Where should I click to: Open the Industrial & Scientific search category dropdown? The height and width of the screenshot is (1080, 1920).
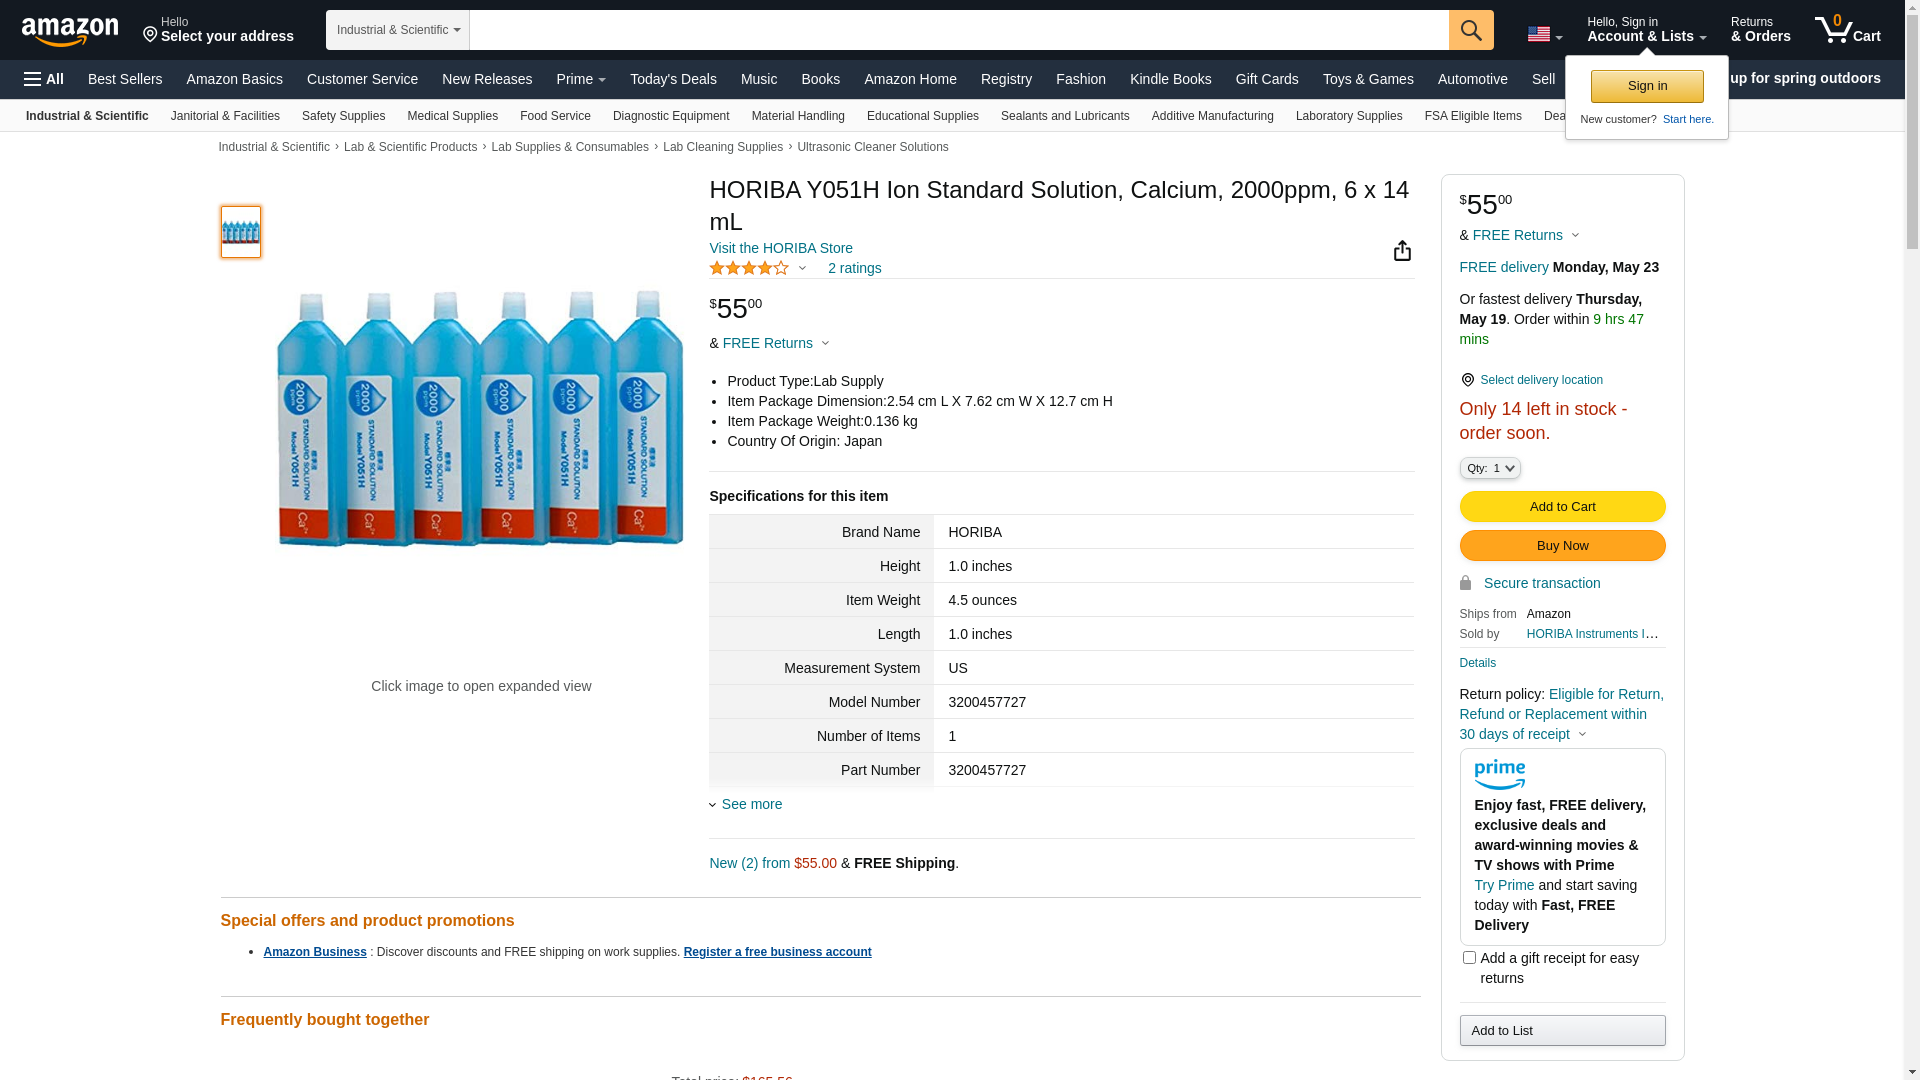coord(398,30)
